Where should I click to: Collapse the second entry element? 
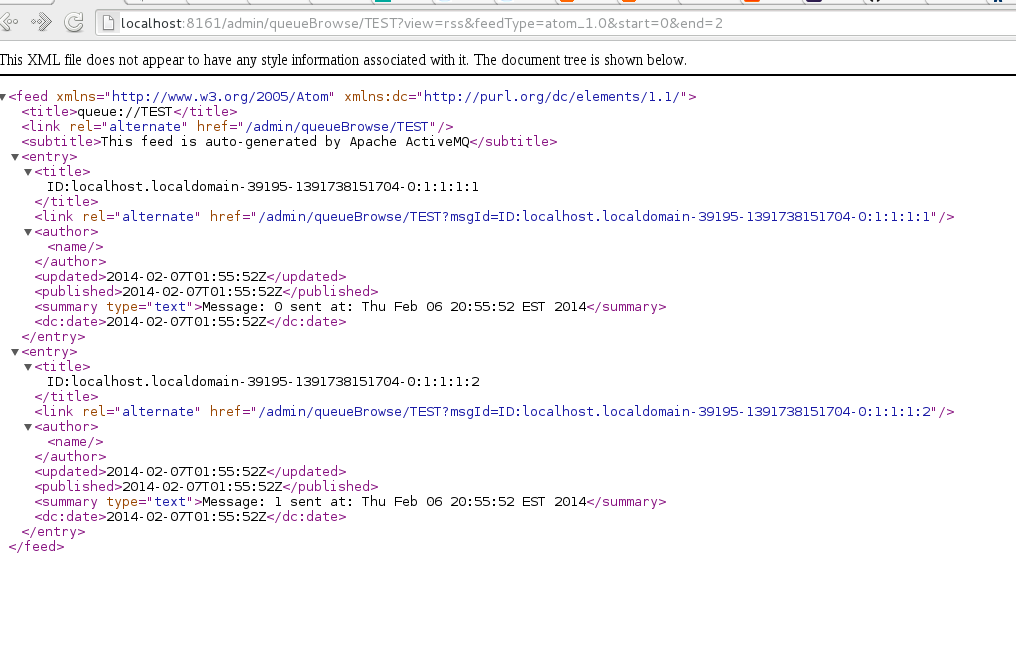15,352
